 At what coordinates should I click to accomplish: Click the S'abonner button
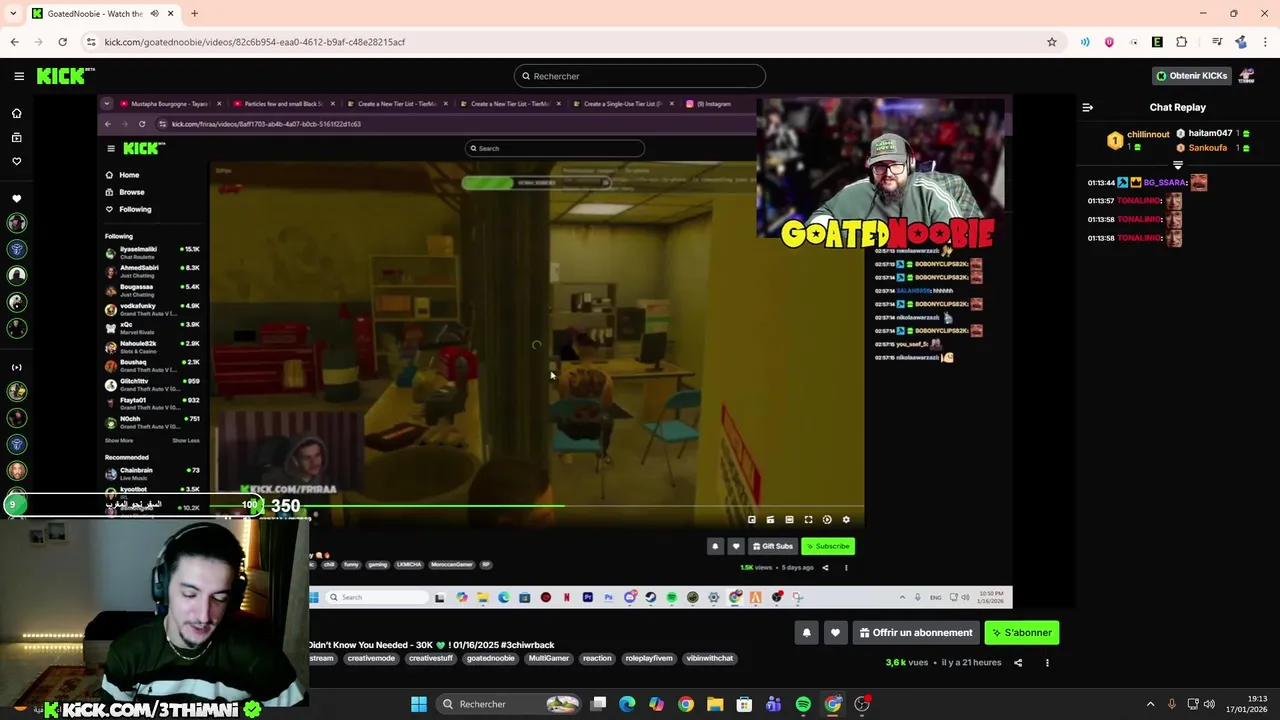tap(1022, 633)
